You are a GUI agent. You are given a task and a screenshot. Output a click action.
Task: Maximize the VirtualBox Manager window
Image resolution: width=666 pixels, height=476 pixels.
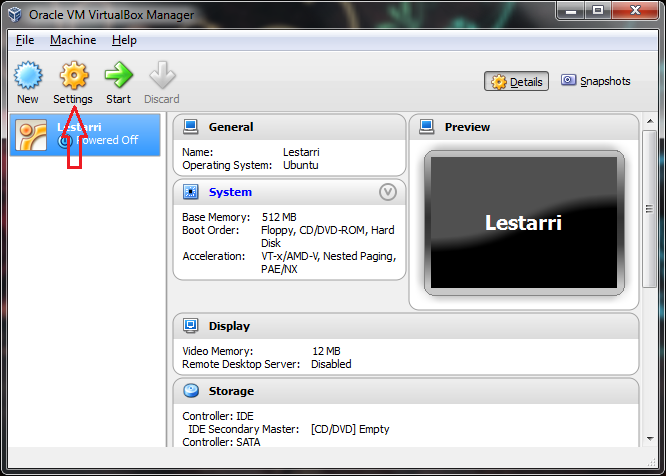pos(598,11)
